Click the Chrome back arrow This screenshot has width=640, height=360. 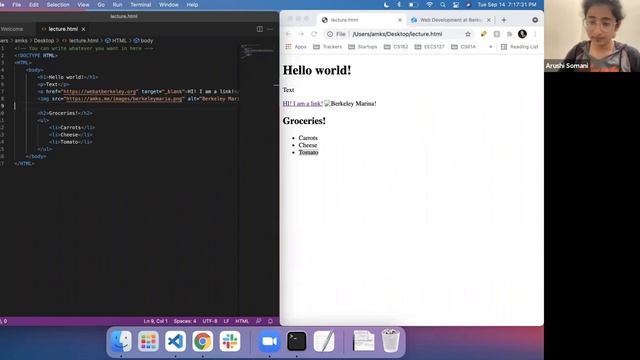pos(289,34)
